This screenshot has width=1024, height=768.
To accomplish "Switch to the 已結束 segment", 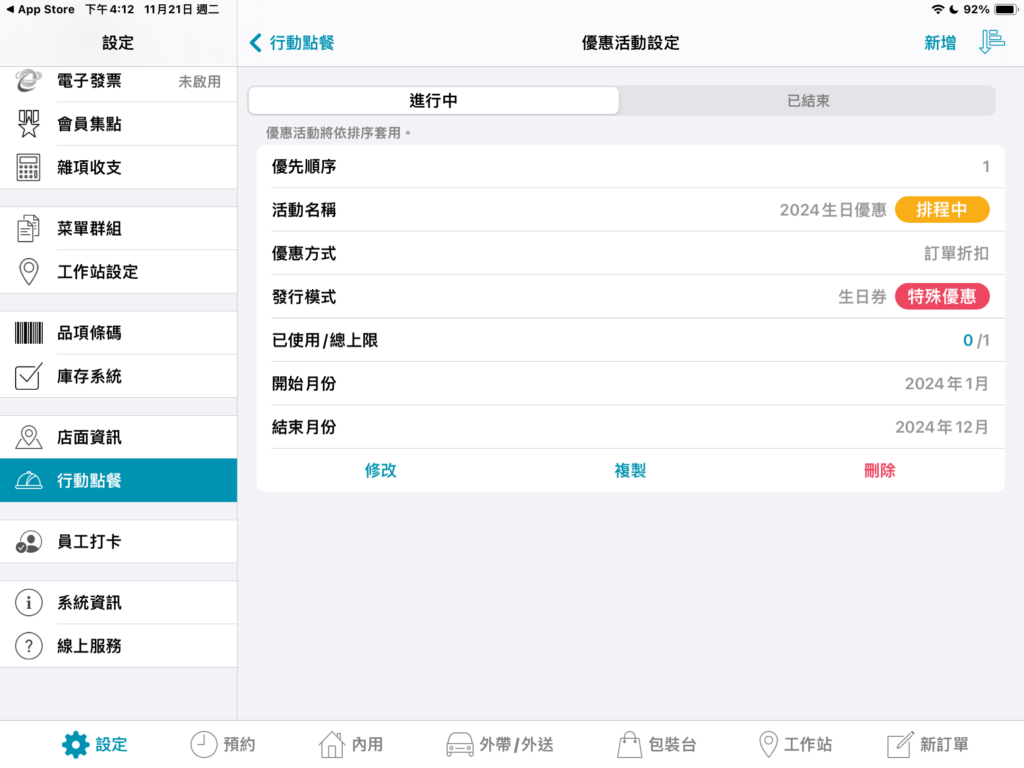I will point(808,101).
